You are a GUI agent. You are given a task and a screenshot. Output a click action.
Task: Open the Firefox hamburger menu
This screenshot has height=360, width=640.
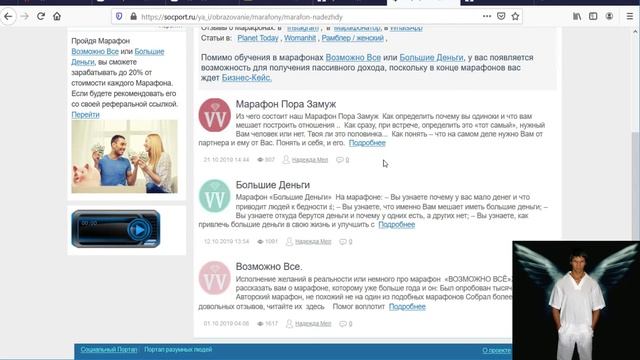[630, 16]
